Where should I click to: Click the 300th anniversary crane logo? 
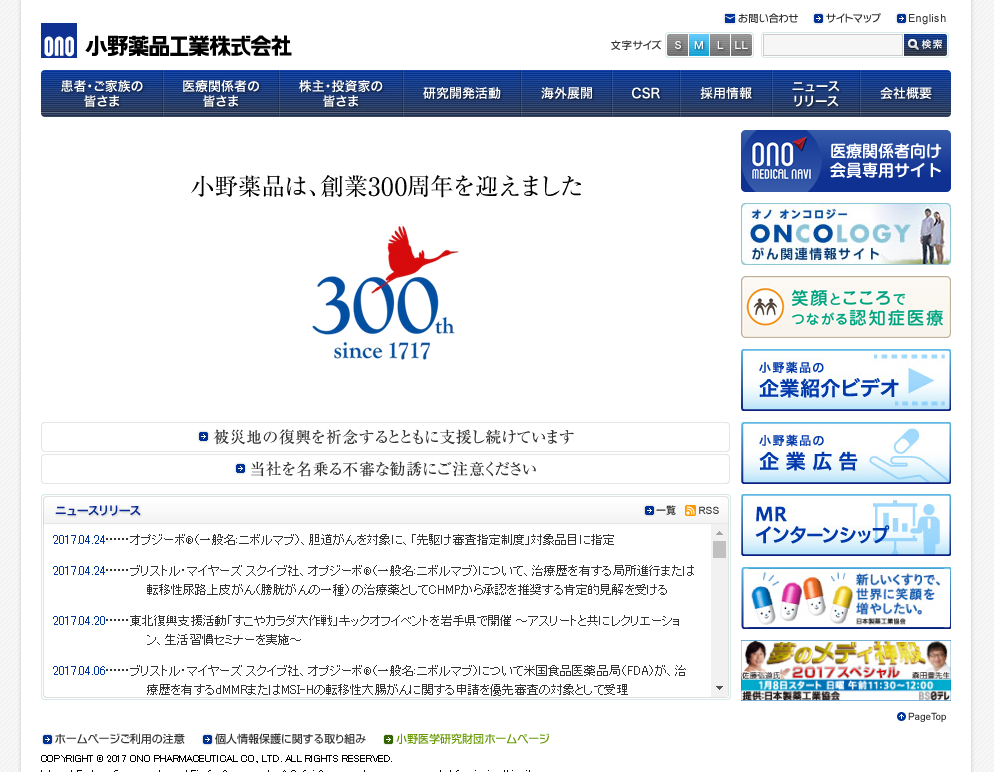coord(384,293)
